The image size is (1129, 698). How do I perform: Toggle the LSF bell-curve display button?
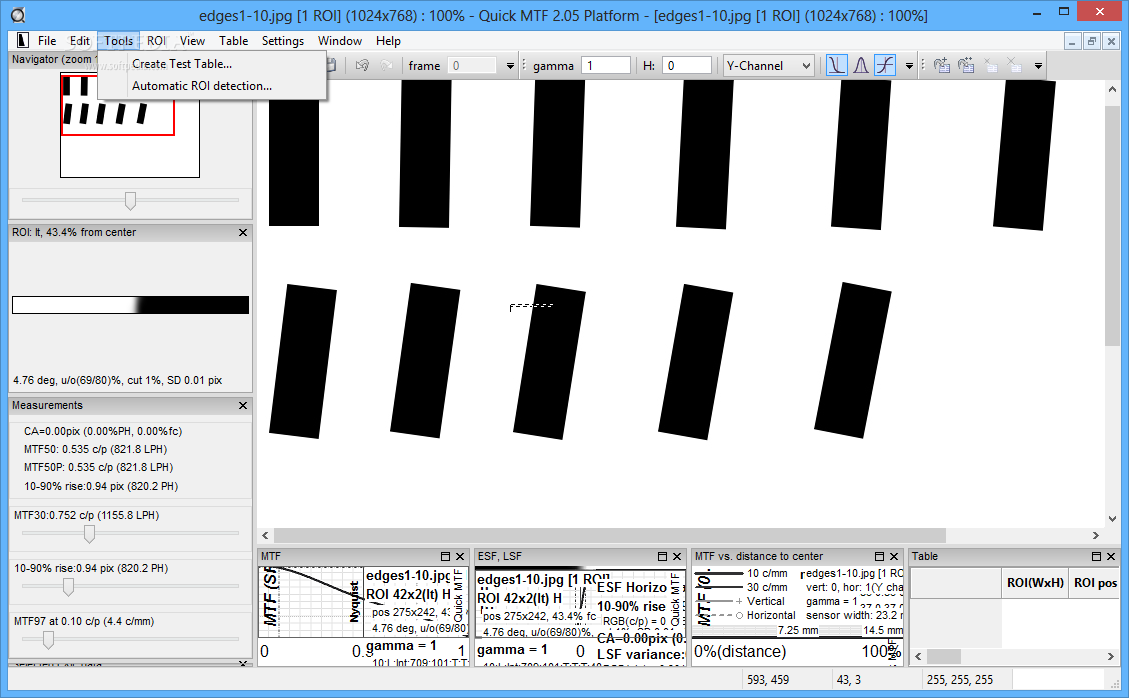[860, 66]
